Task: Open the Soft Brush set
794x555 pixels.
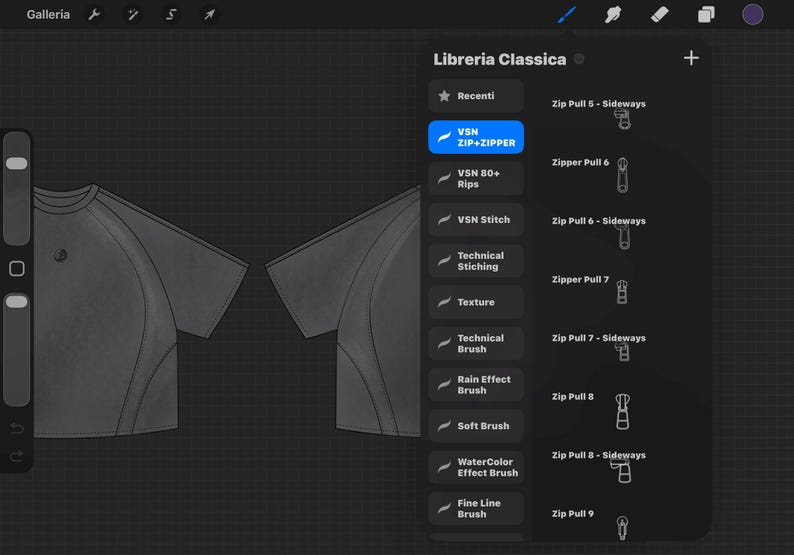Action: (x=476, y=426)
